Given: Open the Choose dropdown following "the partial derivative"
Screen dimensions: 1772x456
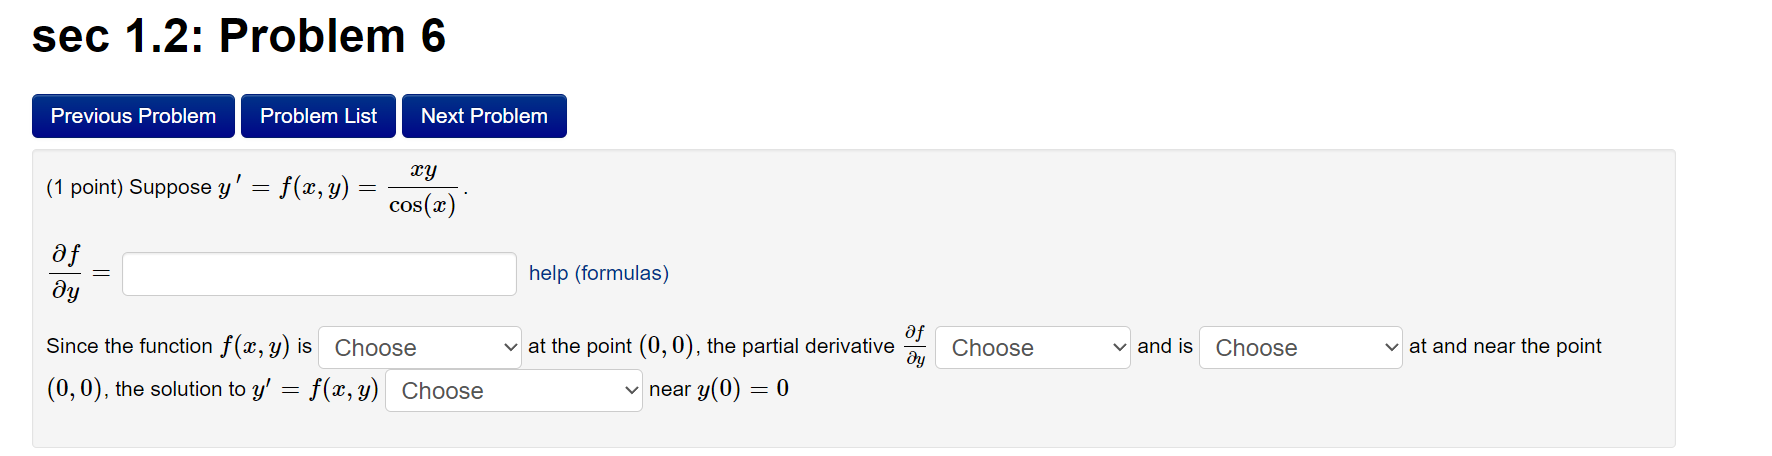Looking at the screenshot, I should (1032, 348).
